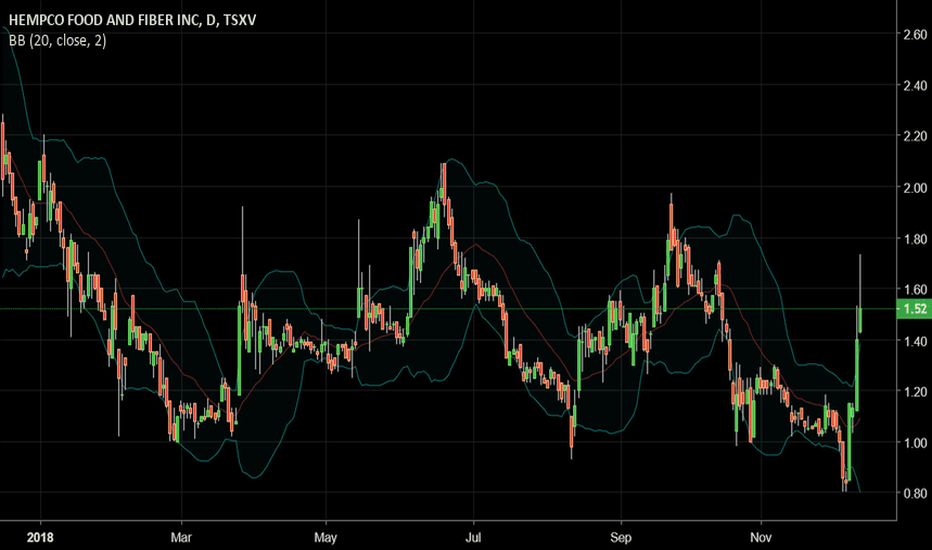932x550 pixels.
Task: Click the 2.60 price axis label
Action: [x=915, y=34]
